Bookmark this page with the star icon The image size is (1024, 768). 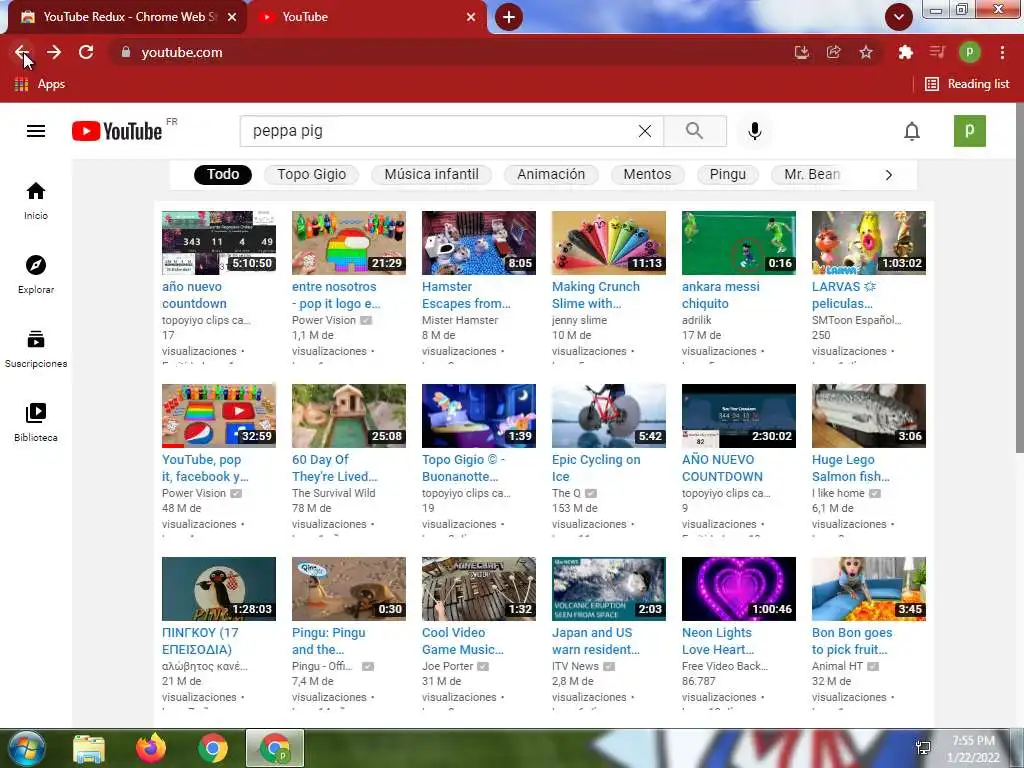coord(866,52)
